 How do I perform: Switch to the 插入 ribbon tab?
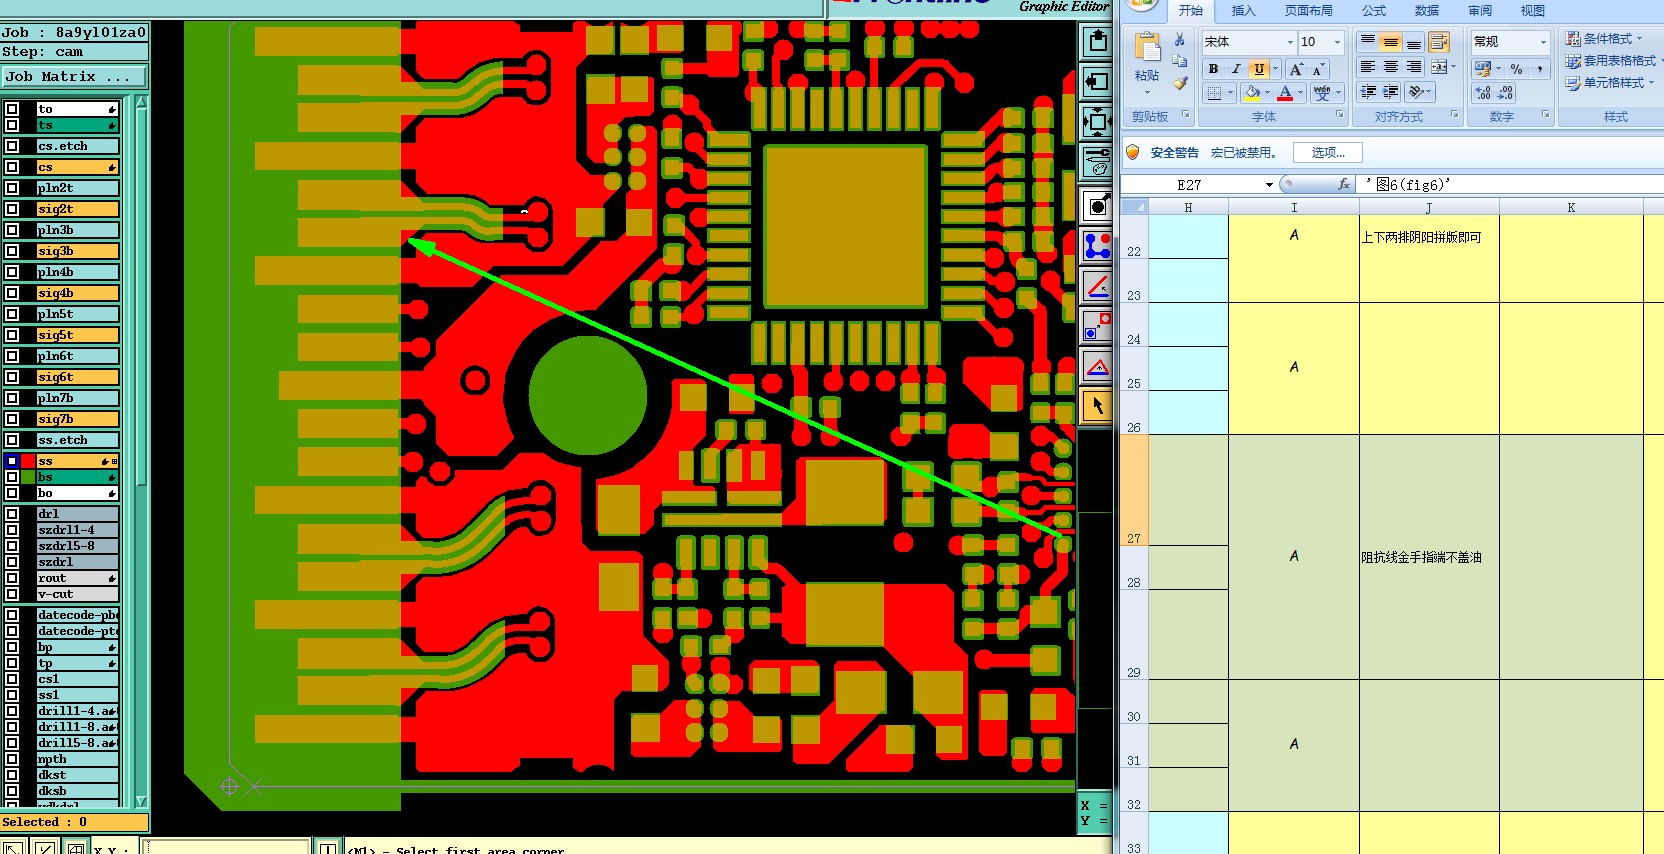[x=1243, y=11]
